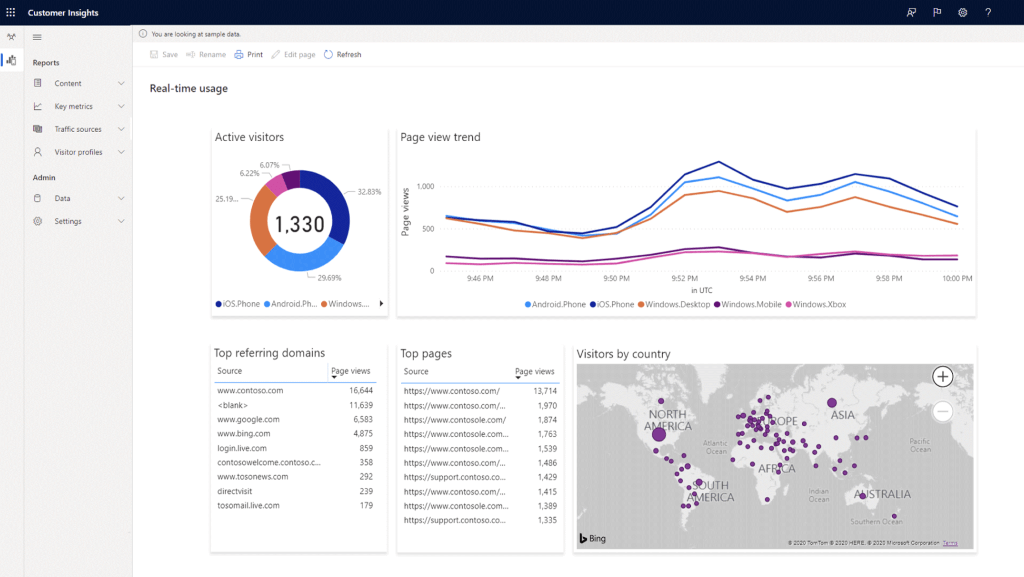Click the sample data info icon
The width and height of the screenshot is (1024, 577).
click(143, 34)
